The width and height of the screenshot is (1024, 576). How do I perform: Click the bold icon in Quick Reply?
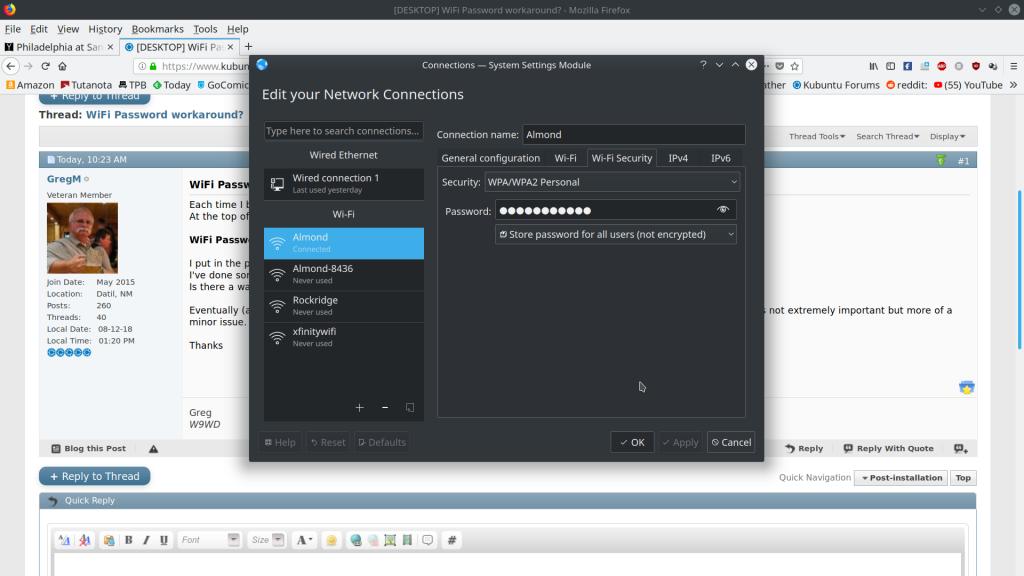tap(128, 540)
